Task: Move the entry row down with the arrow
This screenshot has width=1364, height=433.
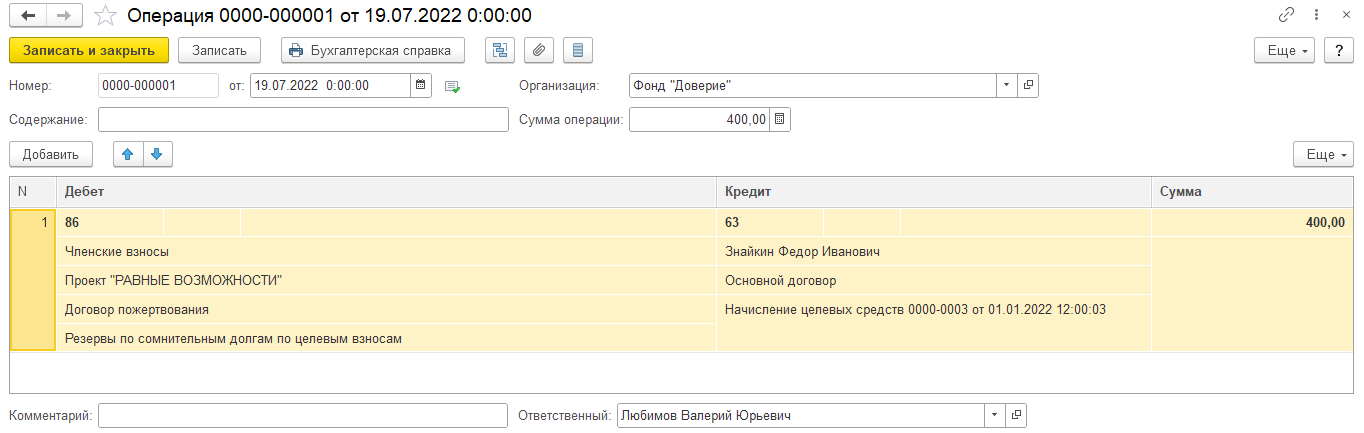Action: tap(158, 155)
